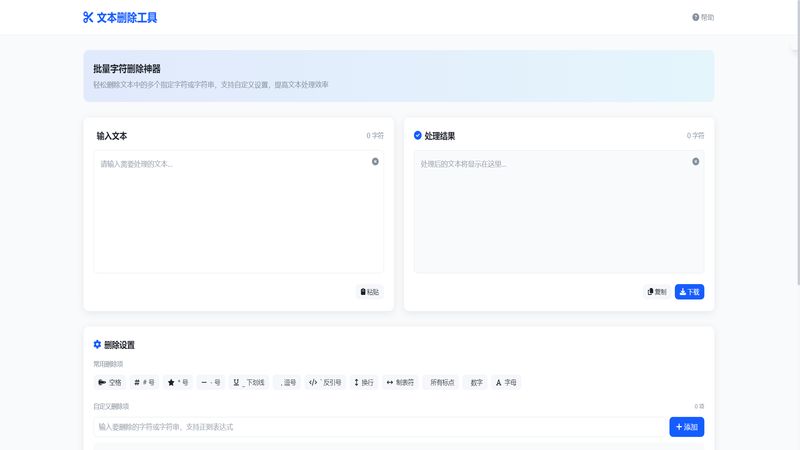The height and width of the screenshot is (450, 800).
Task: Click the scissors logo icon in header
Action: pos(88,17)
